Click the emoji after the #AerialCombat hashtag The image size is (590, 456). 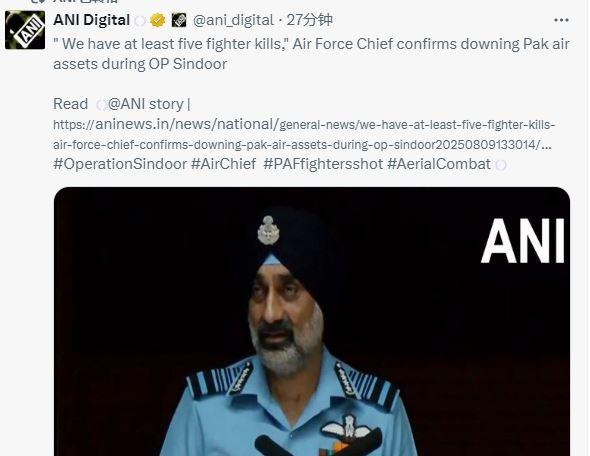pyautogui.click(x=501, y=165)
